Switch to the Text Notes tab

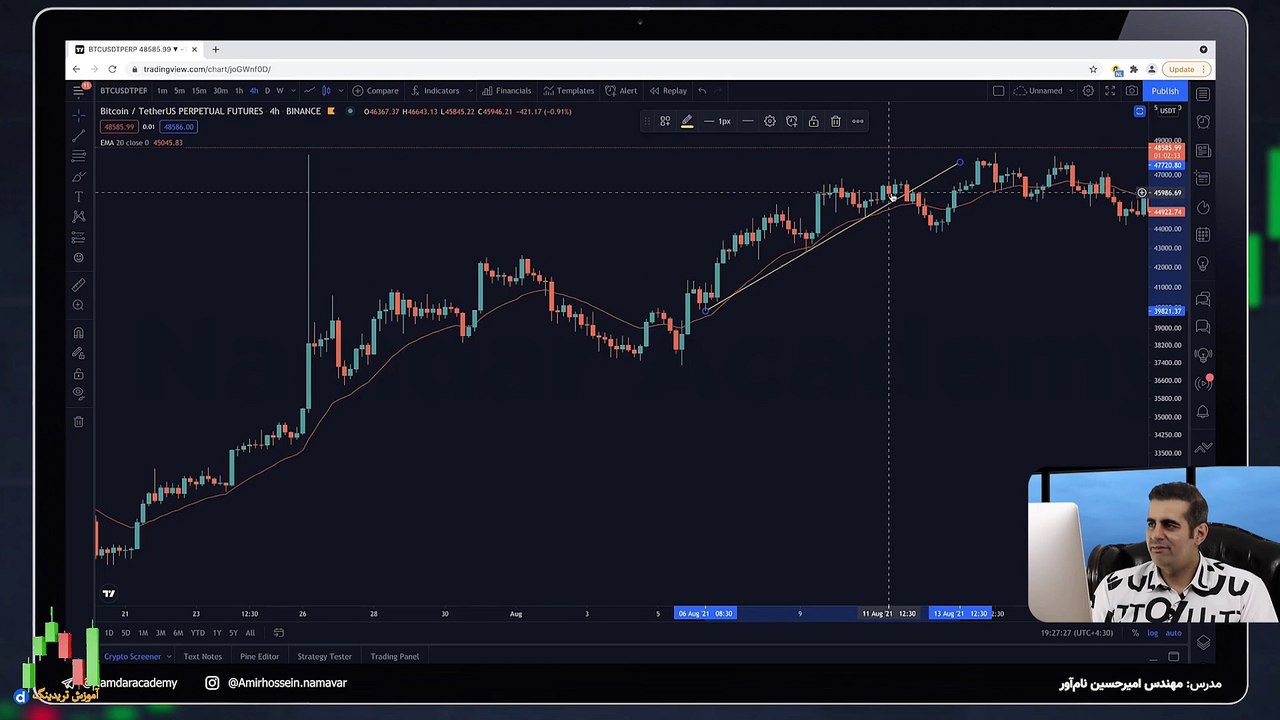[x=203, y=657]
